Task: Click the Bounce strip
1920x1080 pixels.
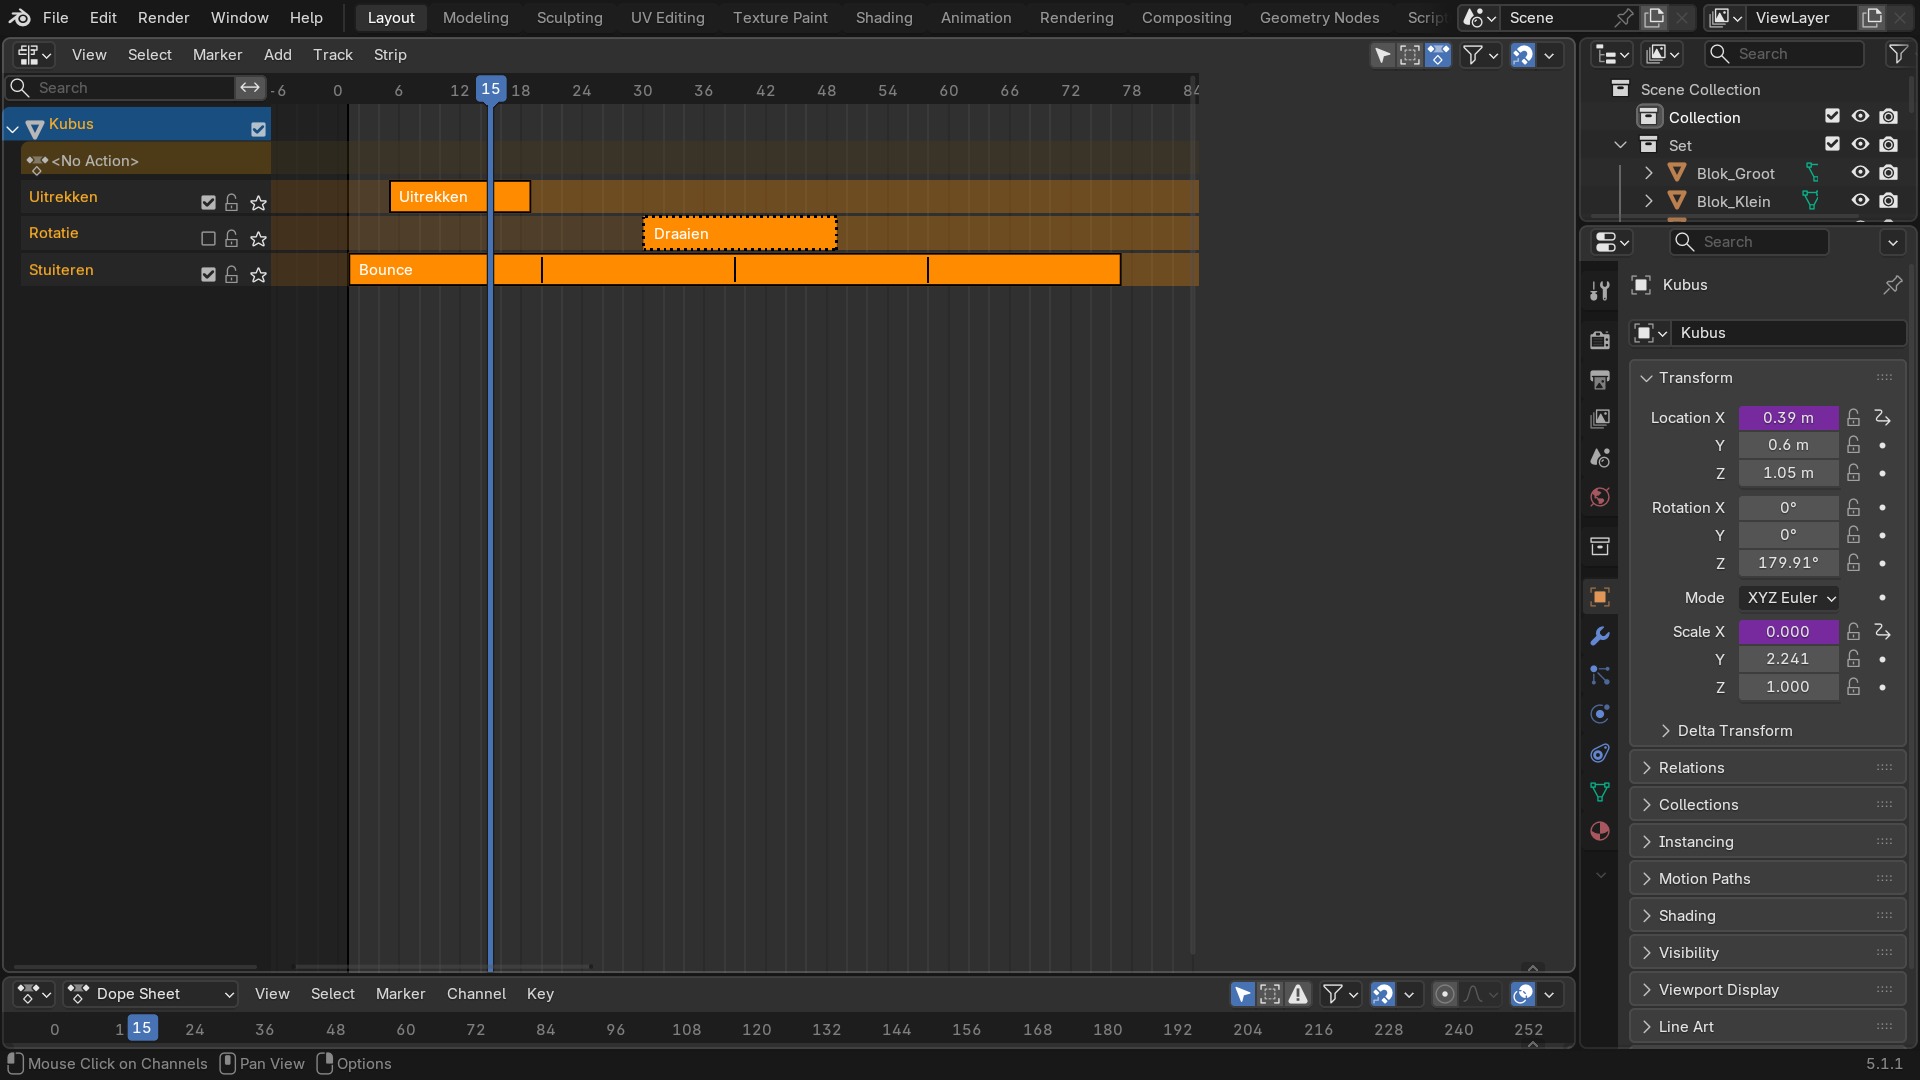Action: coord(735,270)
